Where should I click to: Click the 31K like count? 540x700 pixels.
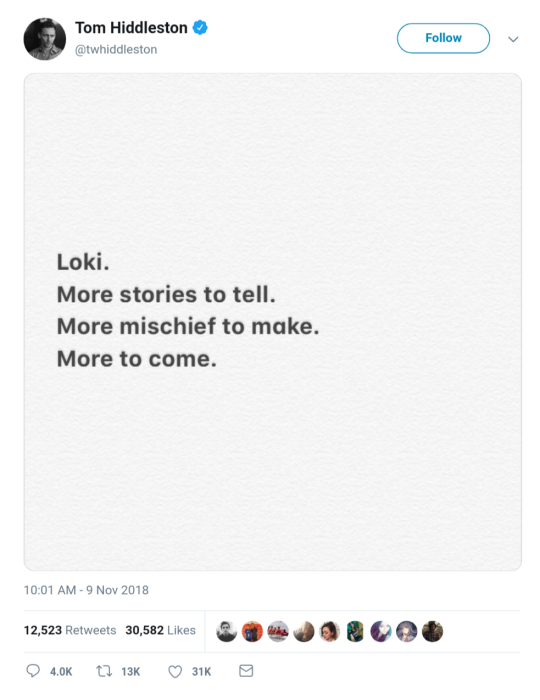(x=201, y=672)
